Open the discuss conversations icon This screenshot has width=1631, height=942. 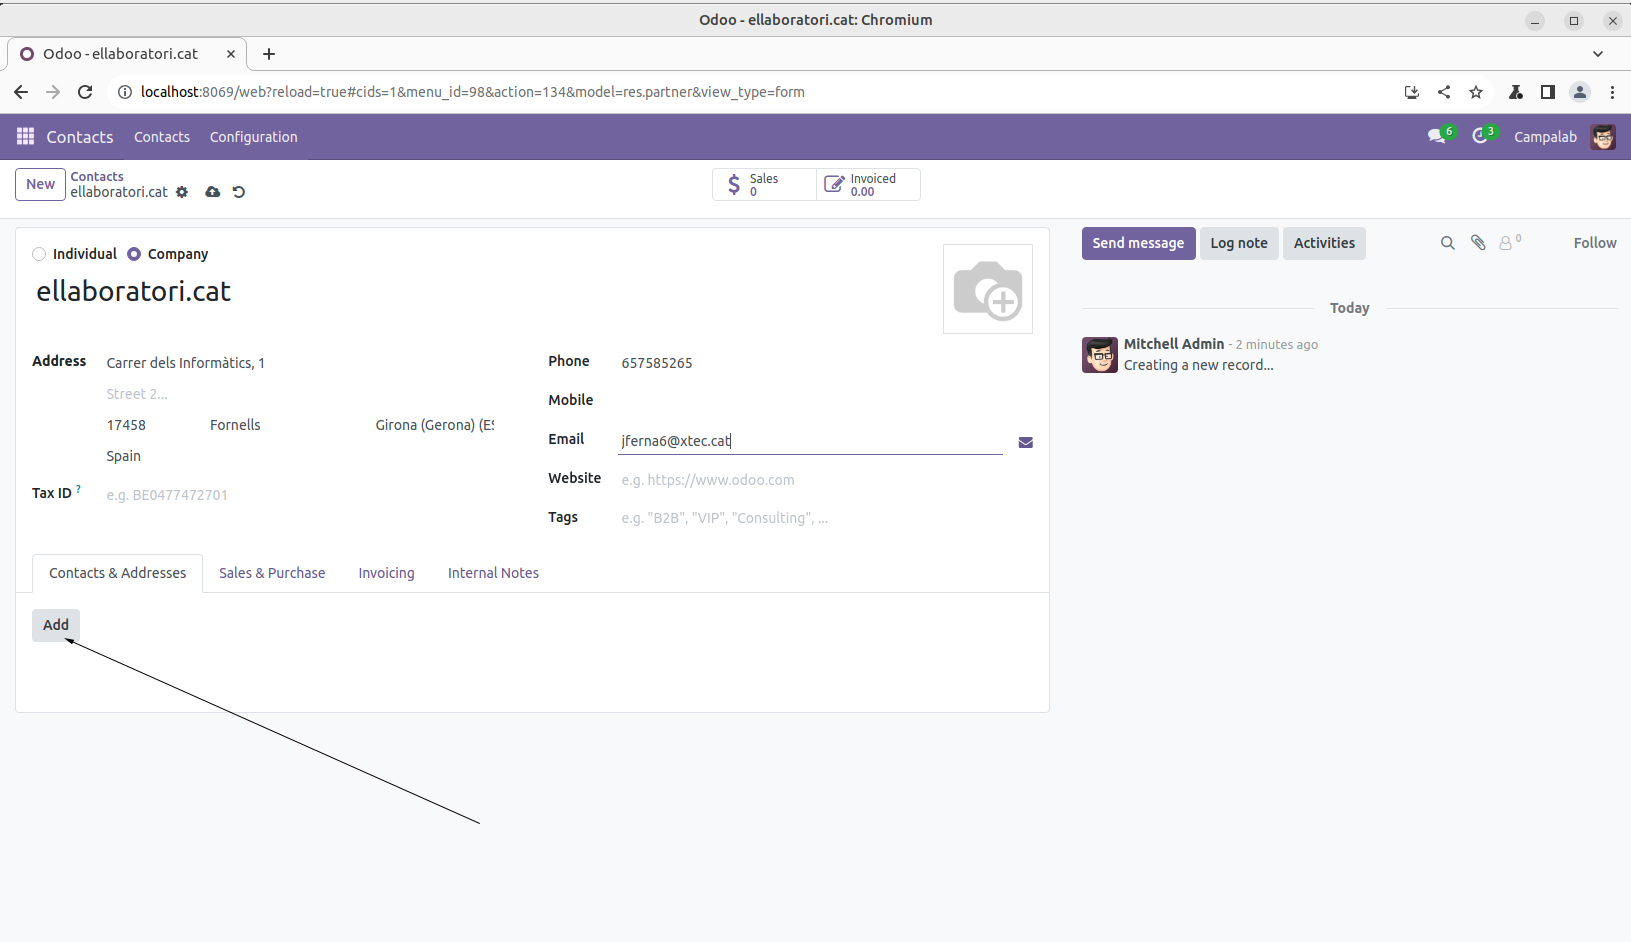pos(1437,136)
